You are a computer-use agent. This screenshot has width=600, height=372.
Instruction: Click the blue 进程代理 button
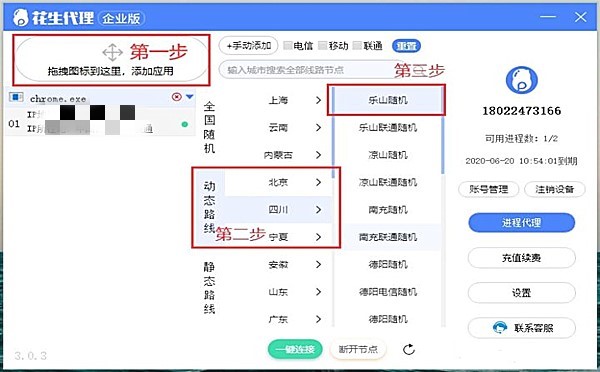click(x=522, y=222)
